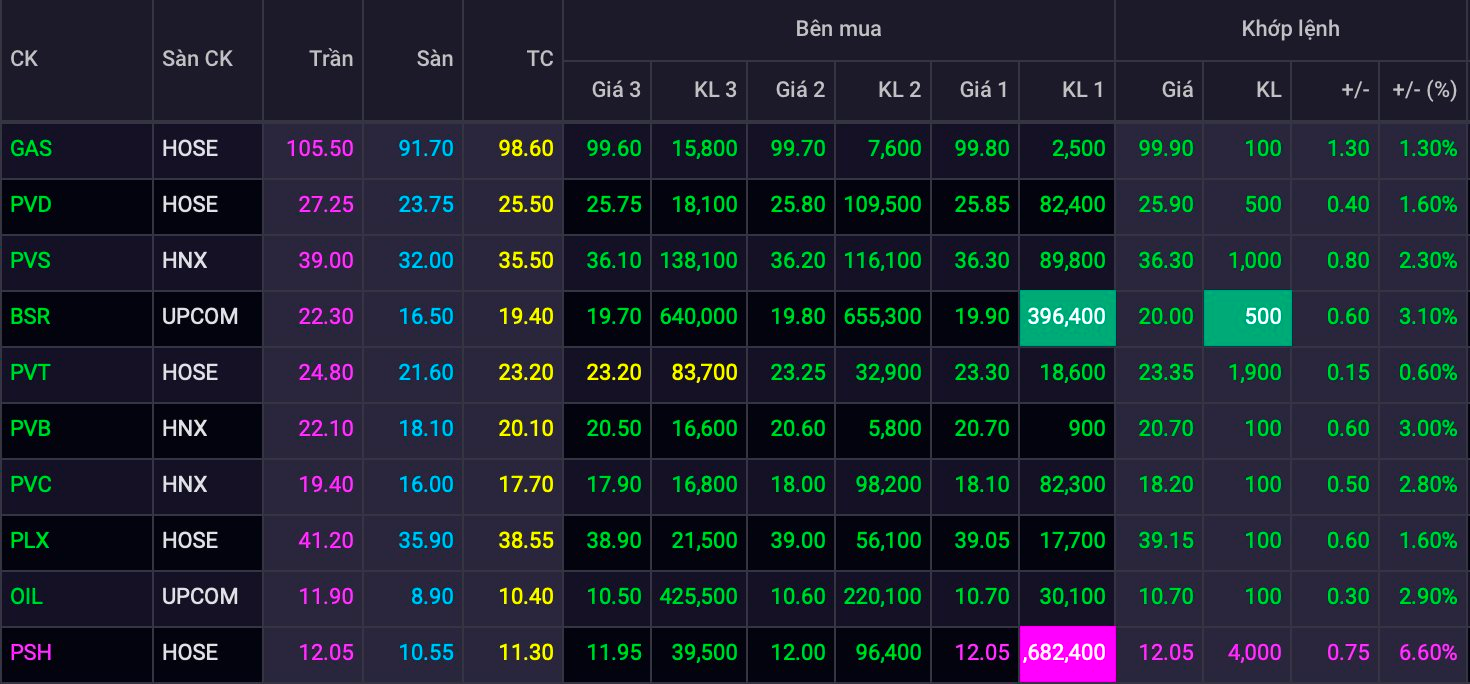Click PVS buy volume 138,100

click(699, 260)
